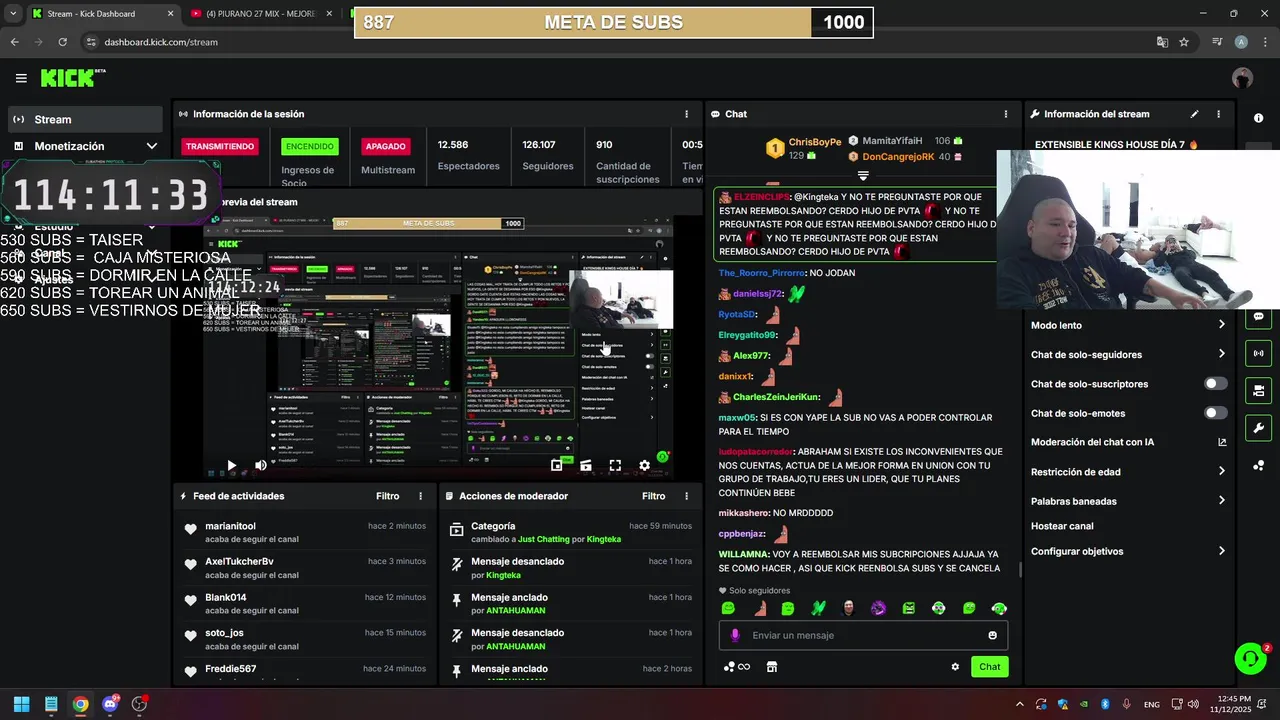Open Discord from taskbar
The width and height of the screenshot is (1280, 720).
click(x=110, y=704)
